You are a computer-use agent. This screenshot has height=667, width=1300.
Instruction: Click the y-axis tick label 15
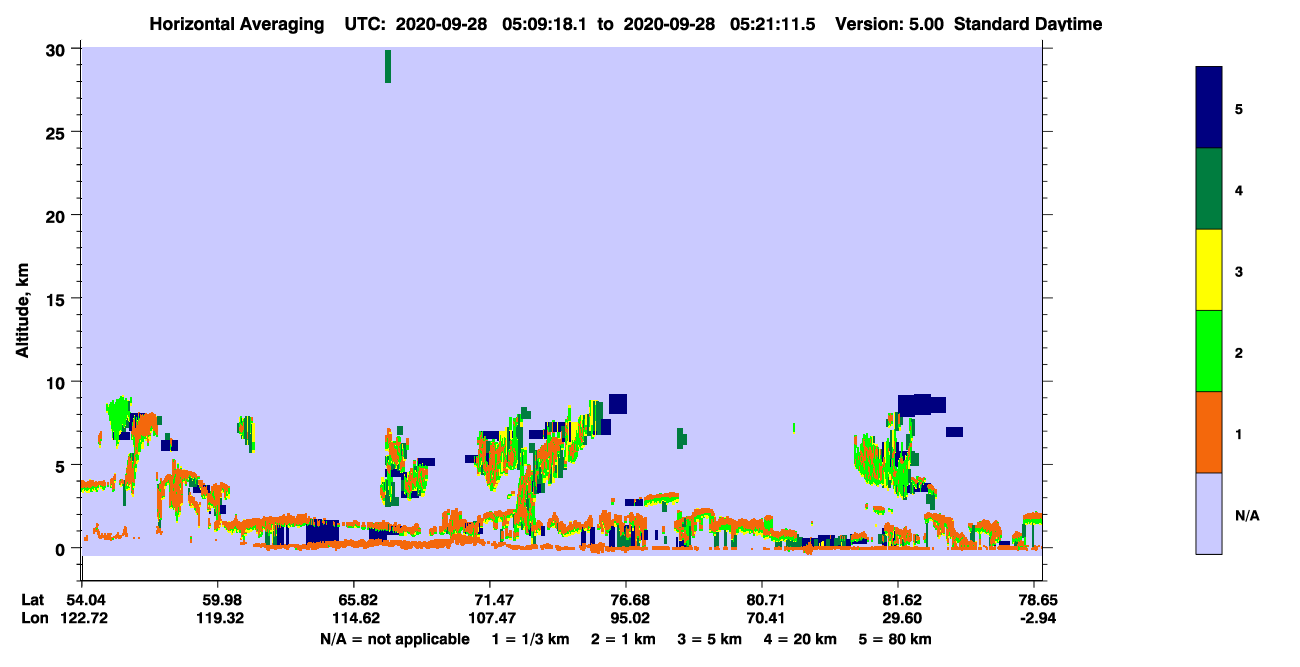(57, 299)
